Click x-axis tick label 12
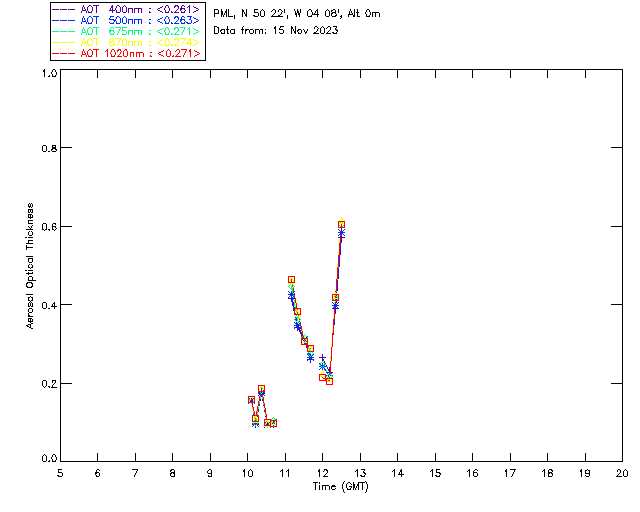Viewport: 640px width, 512px height. [322, 473]
